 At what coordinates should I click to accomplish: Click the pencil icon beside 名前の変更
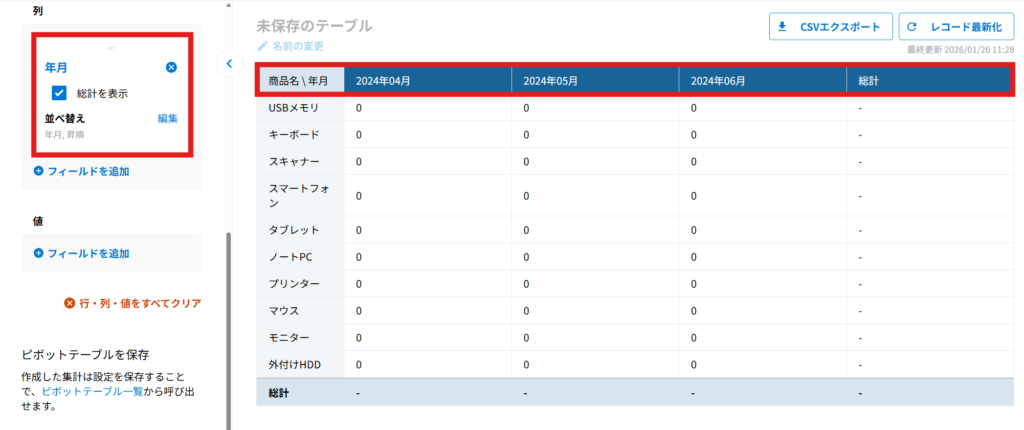263,46
